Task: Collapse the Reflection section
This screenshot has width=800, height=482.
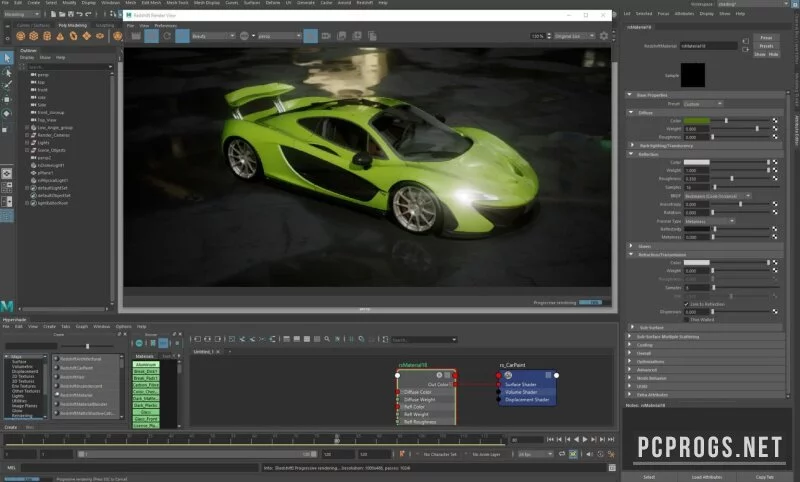Action: click(x=631, y=154)
